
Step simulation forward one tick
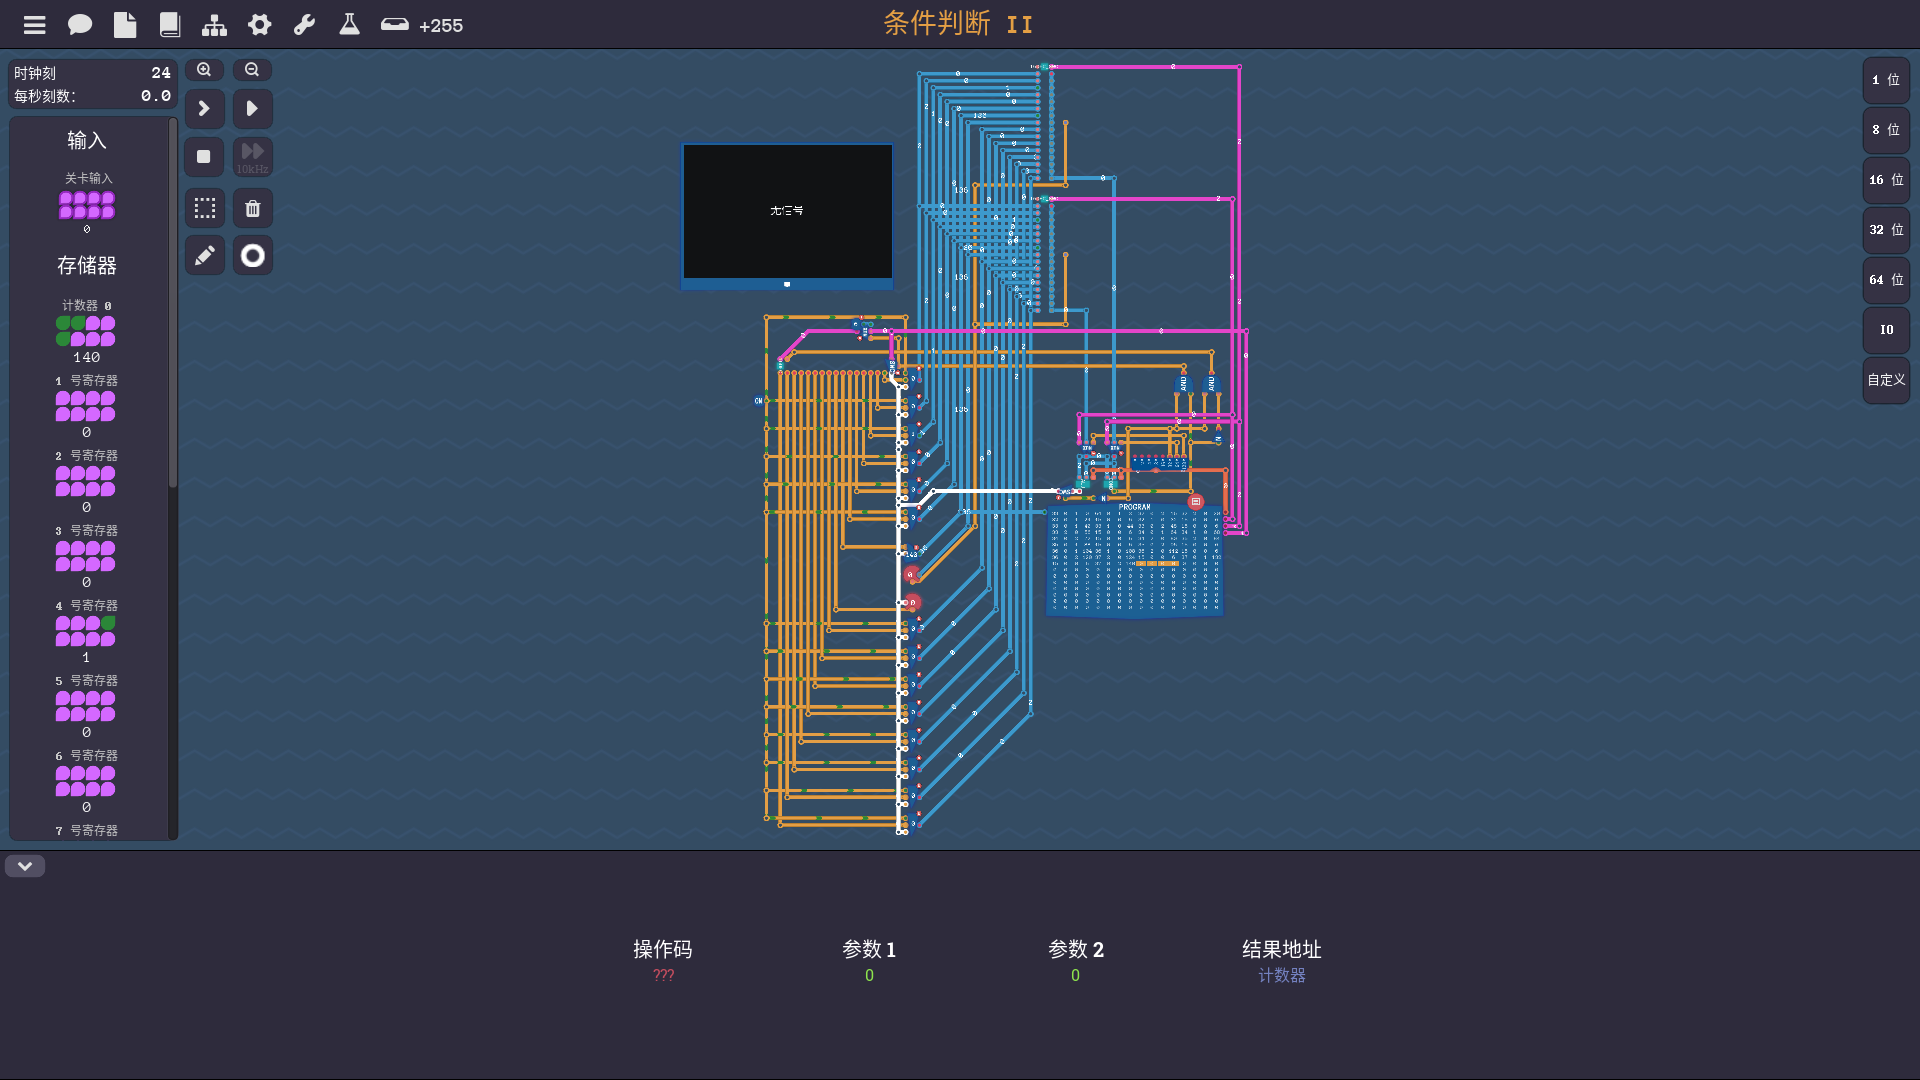click(204, 108)
